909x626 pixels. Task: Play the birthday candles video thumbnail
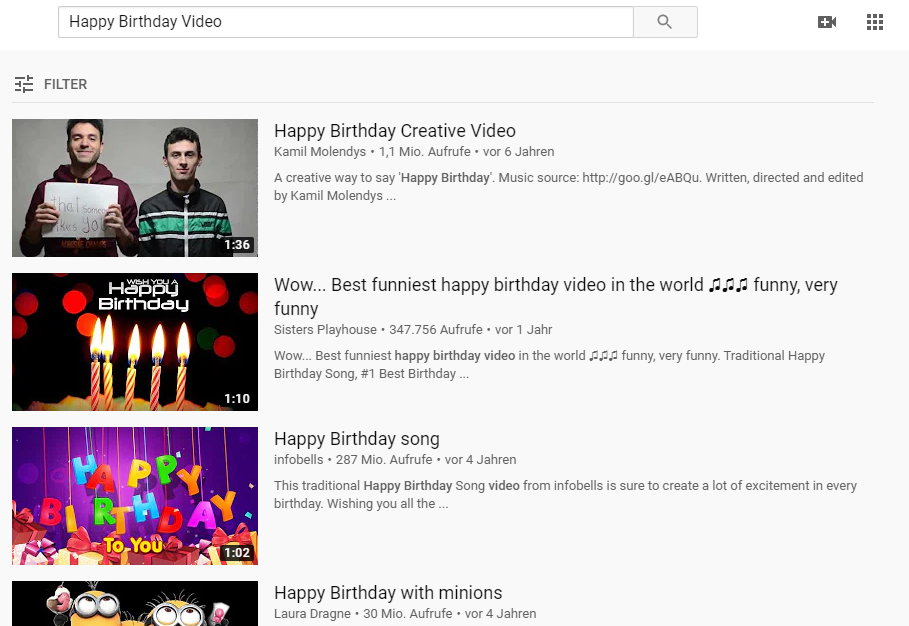tap(135, 342)
